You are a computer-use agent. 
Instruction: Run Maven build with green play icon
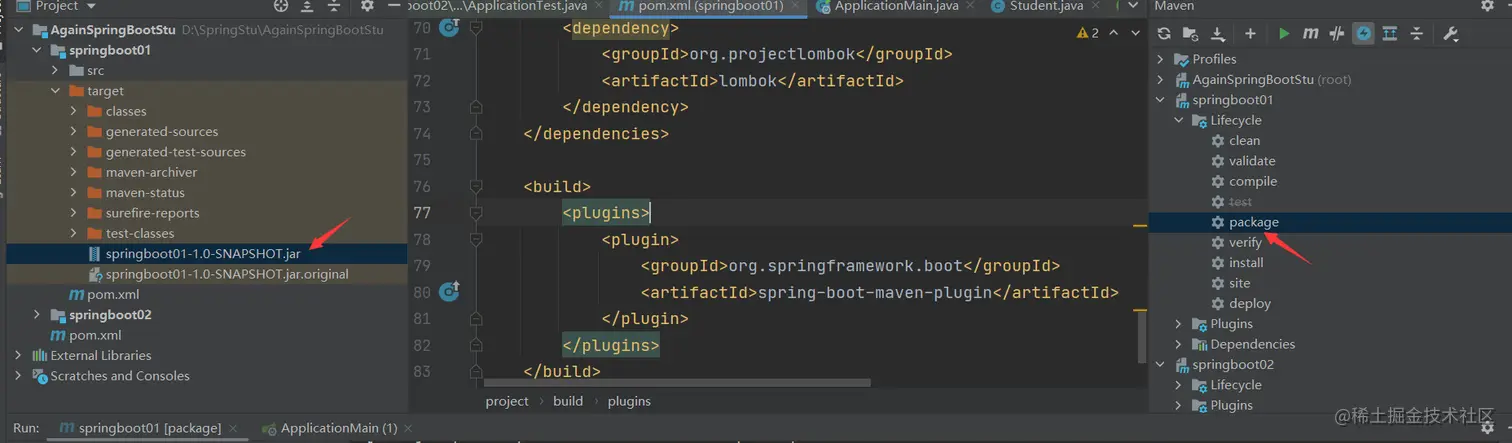pos(1284,34)
